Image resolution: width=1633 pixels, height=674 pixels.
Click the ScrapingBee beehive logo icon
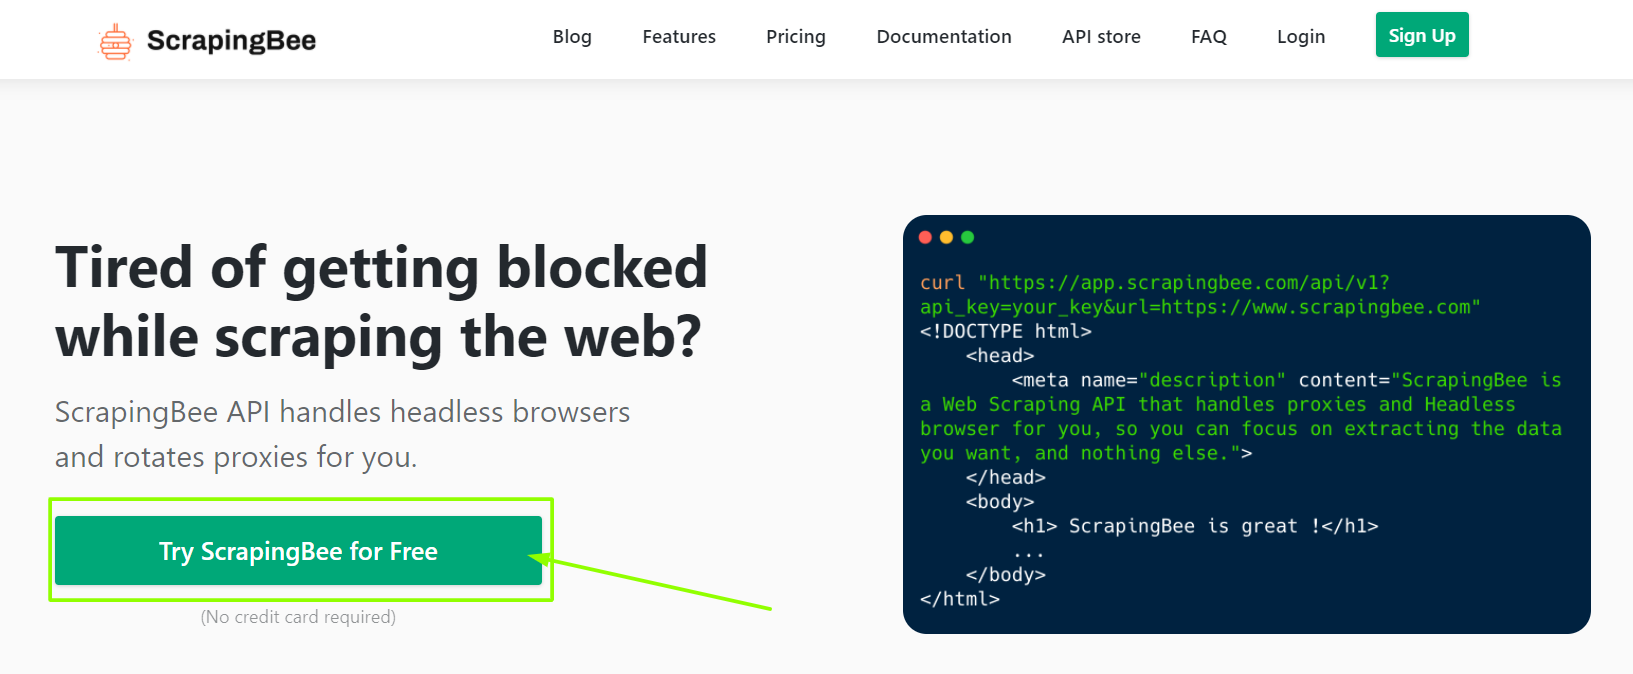[115, 41]
